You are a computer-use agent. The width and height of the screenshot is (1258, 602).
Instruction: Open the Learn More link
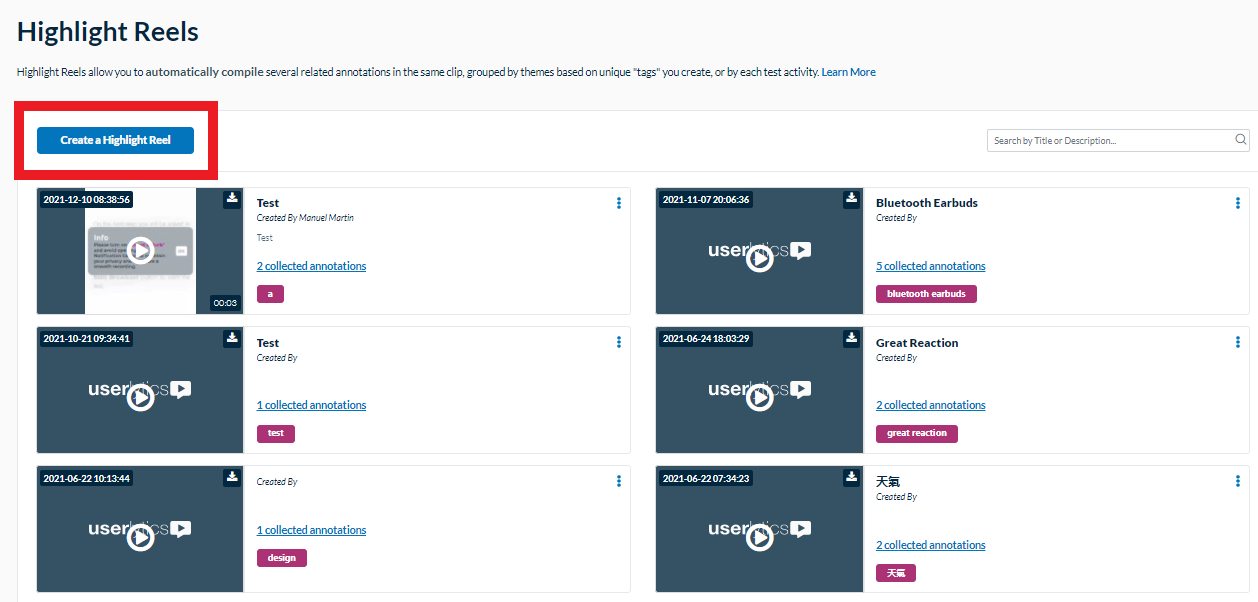(x=848, y=71)
